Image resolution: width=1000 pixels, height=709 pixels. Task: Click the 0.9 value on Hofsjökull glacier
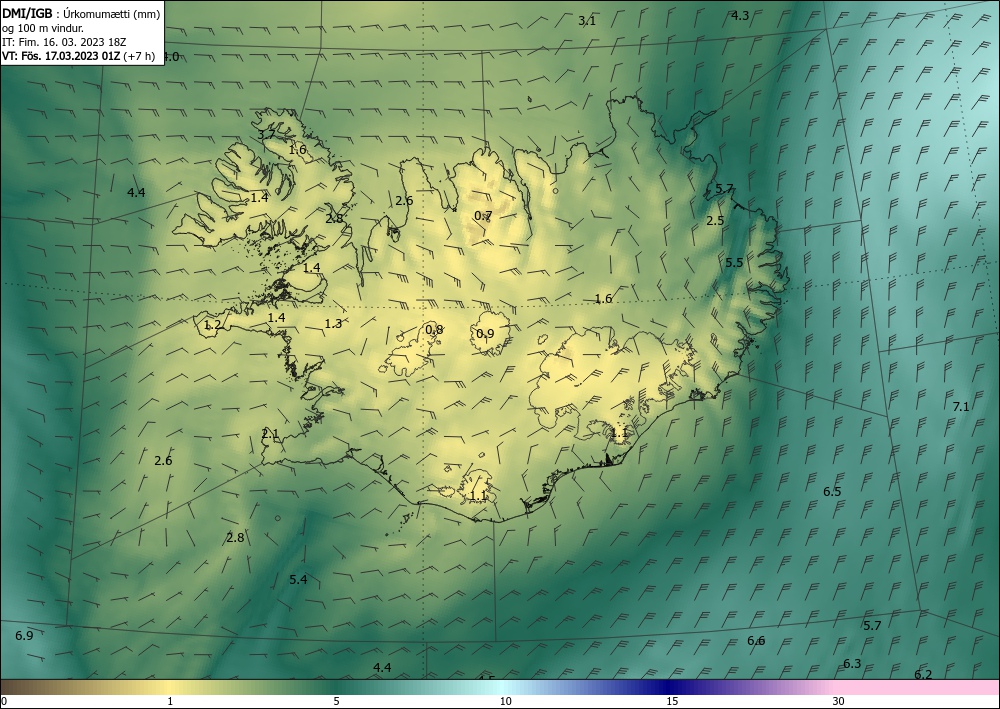(x=485, y=334)
